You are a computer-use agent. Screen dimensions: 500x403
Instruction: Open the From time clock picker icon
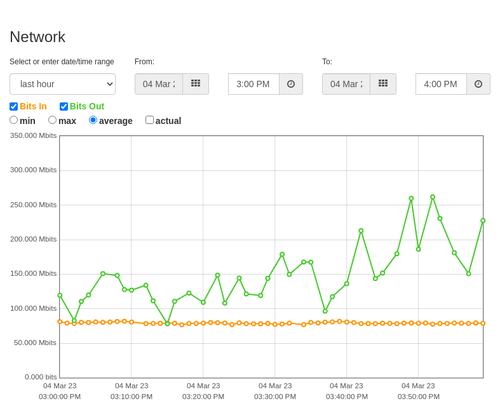click(291, 84)
